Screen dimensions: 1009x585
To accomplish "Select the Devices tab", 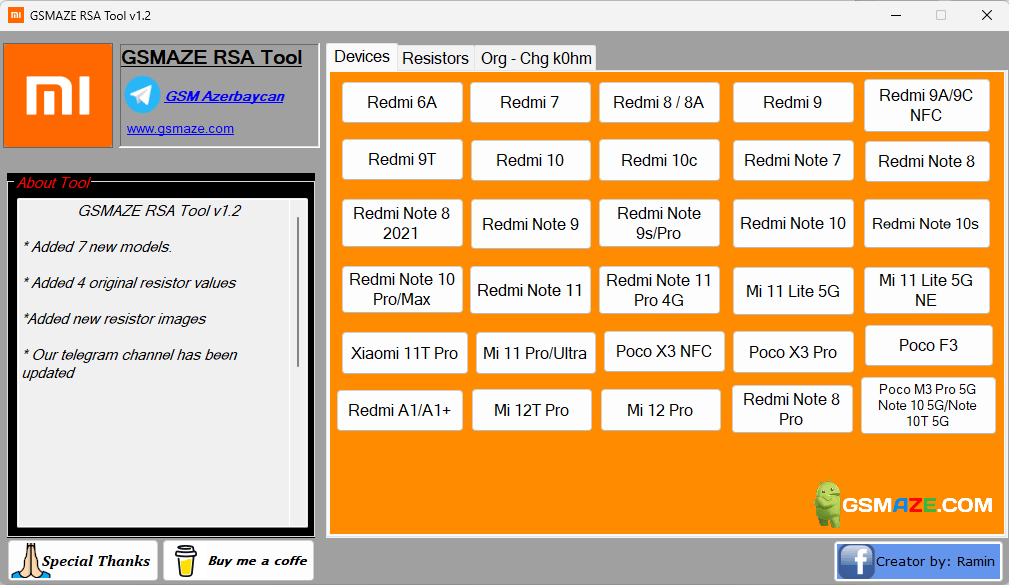I will tap(361, 57).
